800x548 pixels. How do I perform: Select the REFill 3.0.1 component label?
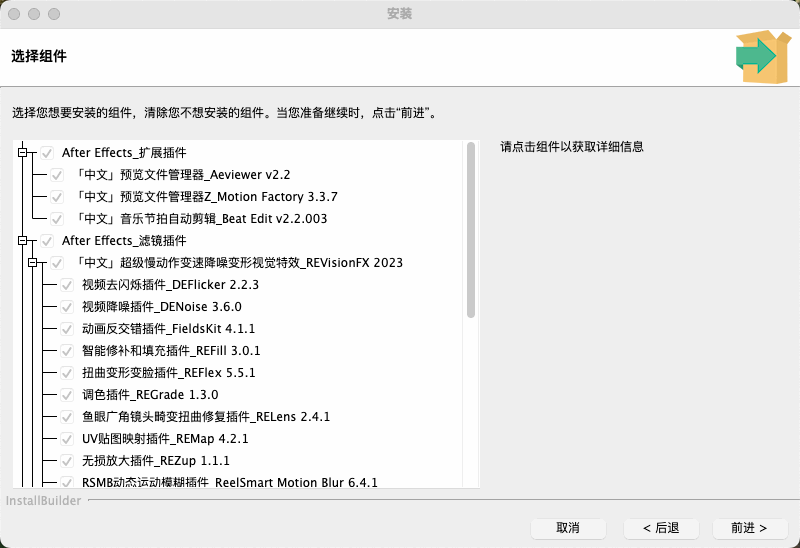coord(171,351)
